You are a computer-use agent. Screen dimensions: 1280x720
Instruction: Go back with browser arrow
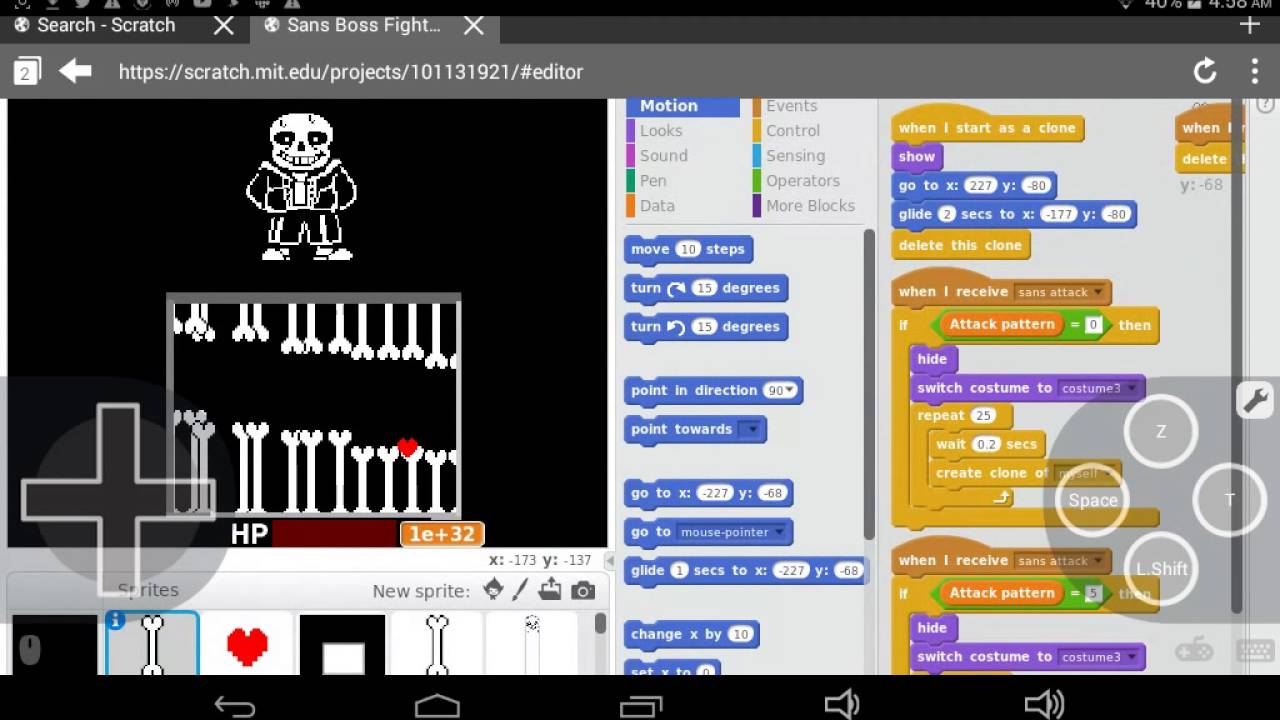(x=75, y=71)
